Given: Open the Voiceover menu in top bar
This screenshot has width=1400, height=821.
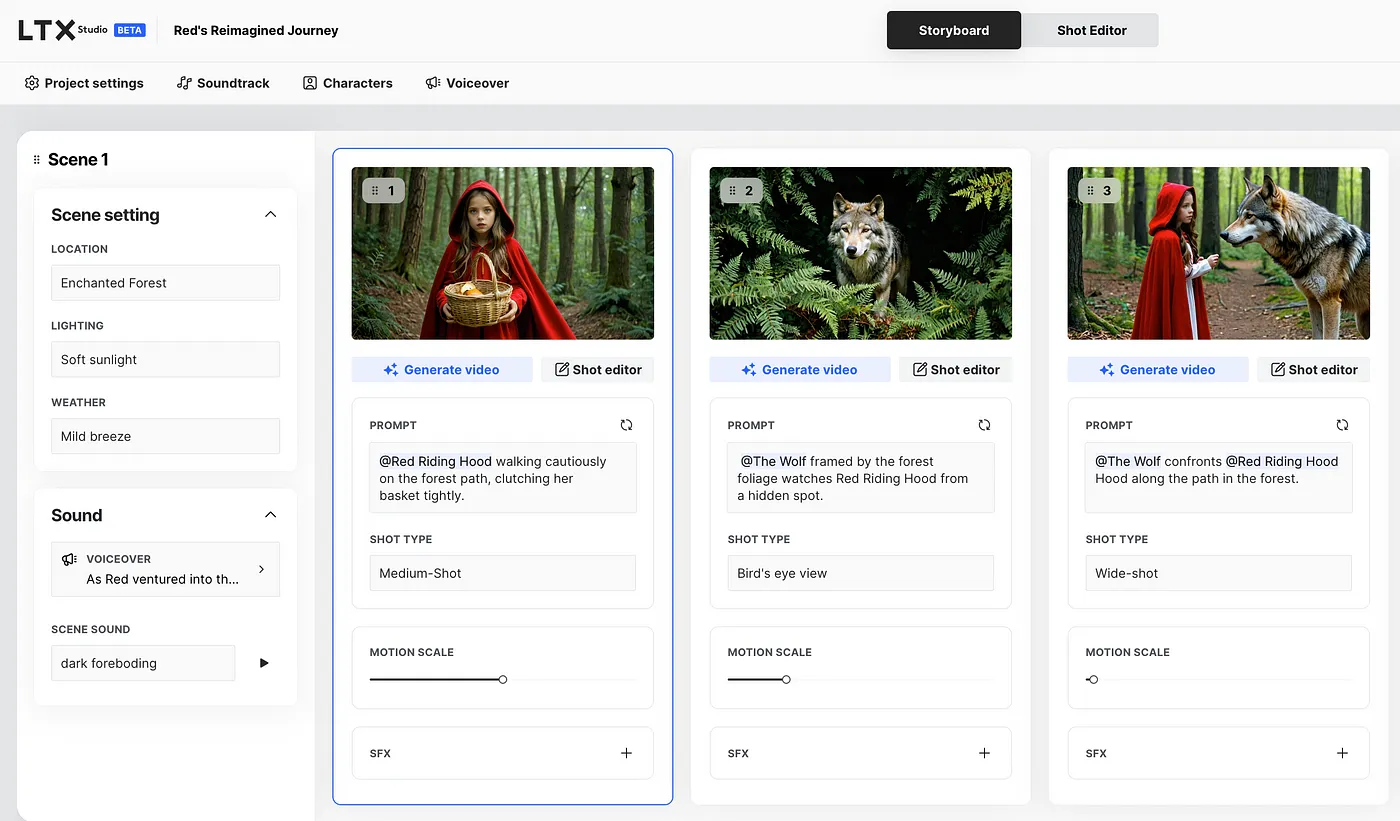Looking at the screenshot, I should [467, 83].
